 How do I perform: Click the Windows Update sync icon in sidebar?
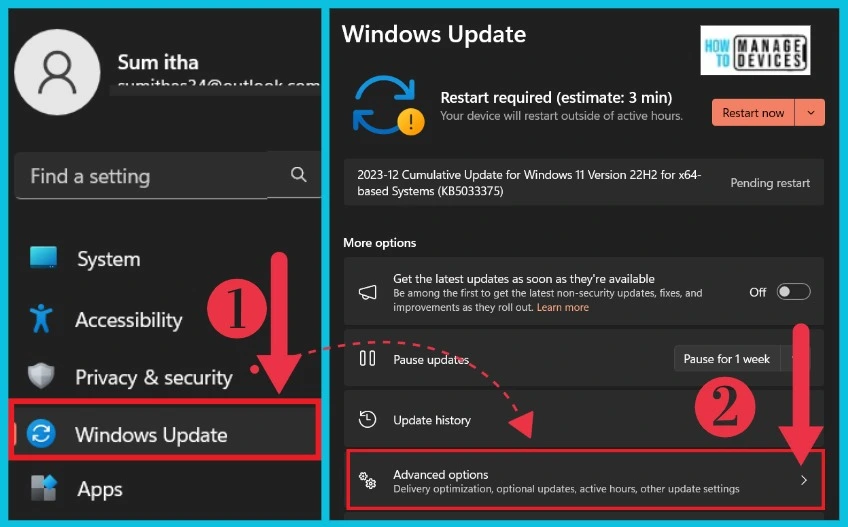(x=41, y=433)
